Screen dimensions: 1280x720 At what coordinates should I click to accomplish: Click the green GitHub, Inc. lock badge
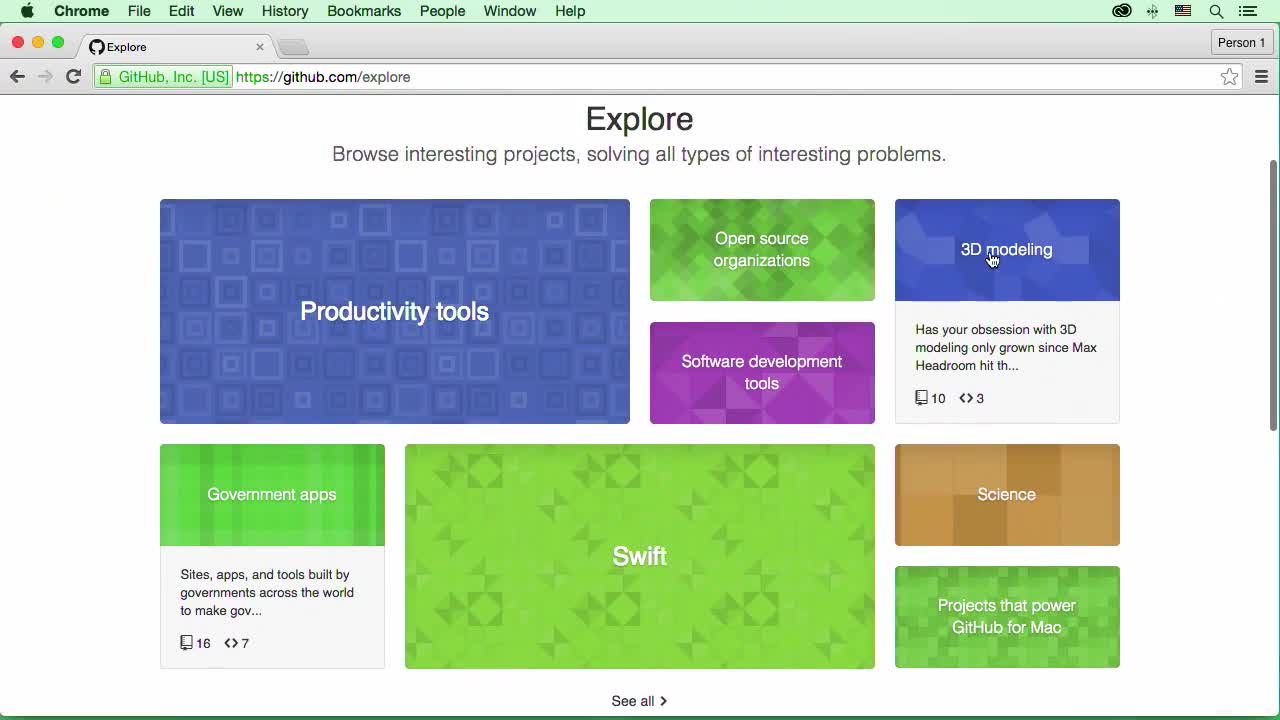pyautogui.click(x=163, y=76)
